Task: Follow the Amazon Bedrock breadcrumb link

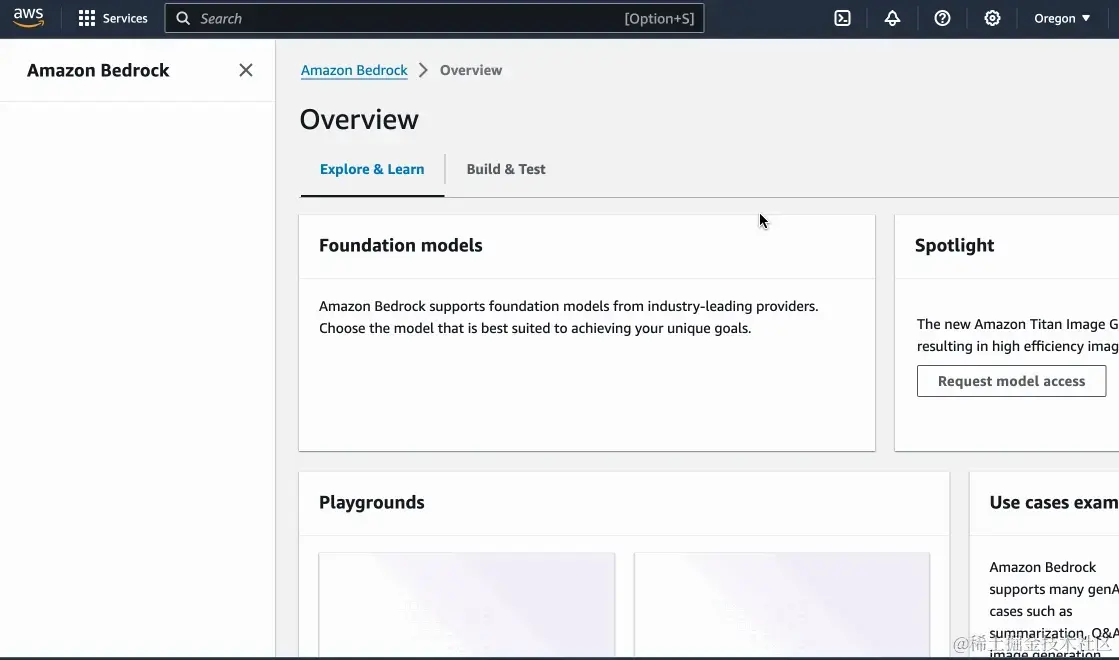Action: pyautogui.click(x=354, y=70)
